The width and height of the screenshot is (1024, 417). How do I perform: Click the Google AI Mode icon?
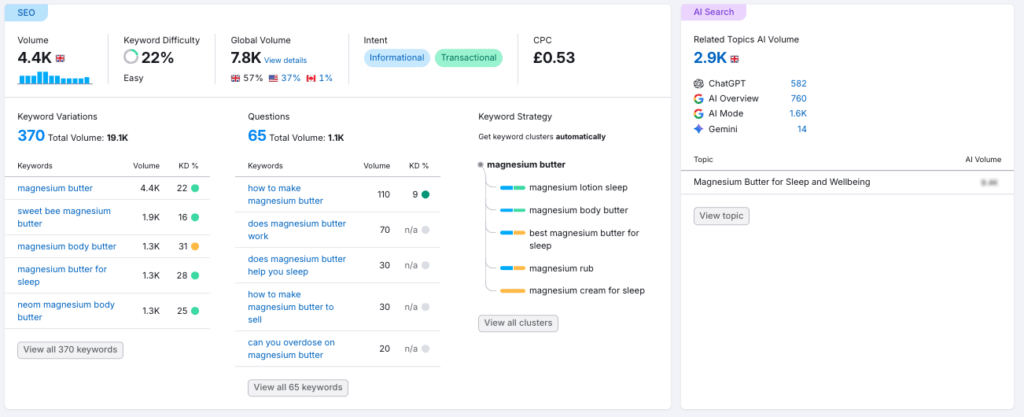pyautogui.click(x=698, y=114)
